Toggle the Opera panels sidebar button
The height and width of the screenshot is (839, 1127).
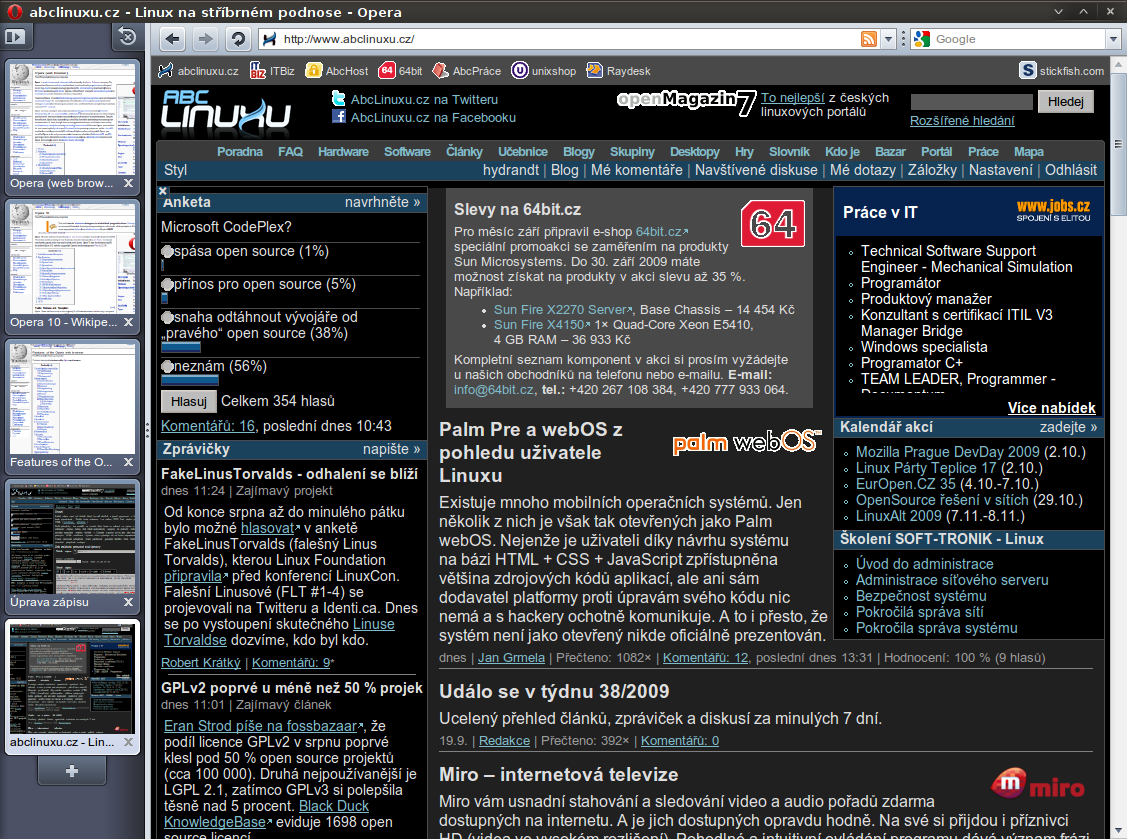click(15, 37)
